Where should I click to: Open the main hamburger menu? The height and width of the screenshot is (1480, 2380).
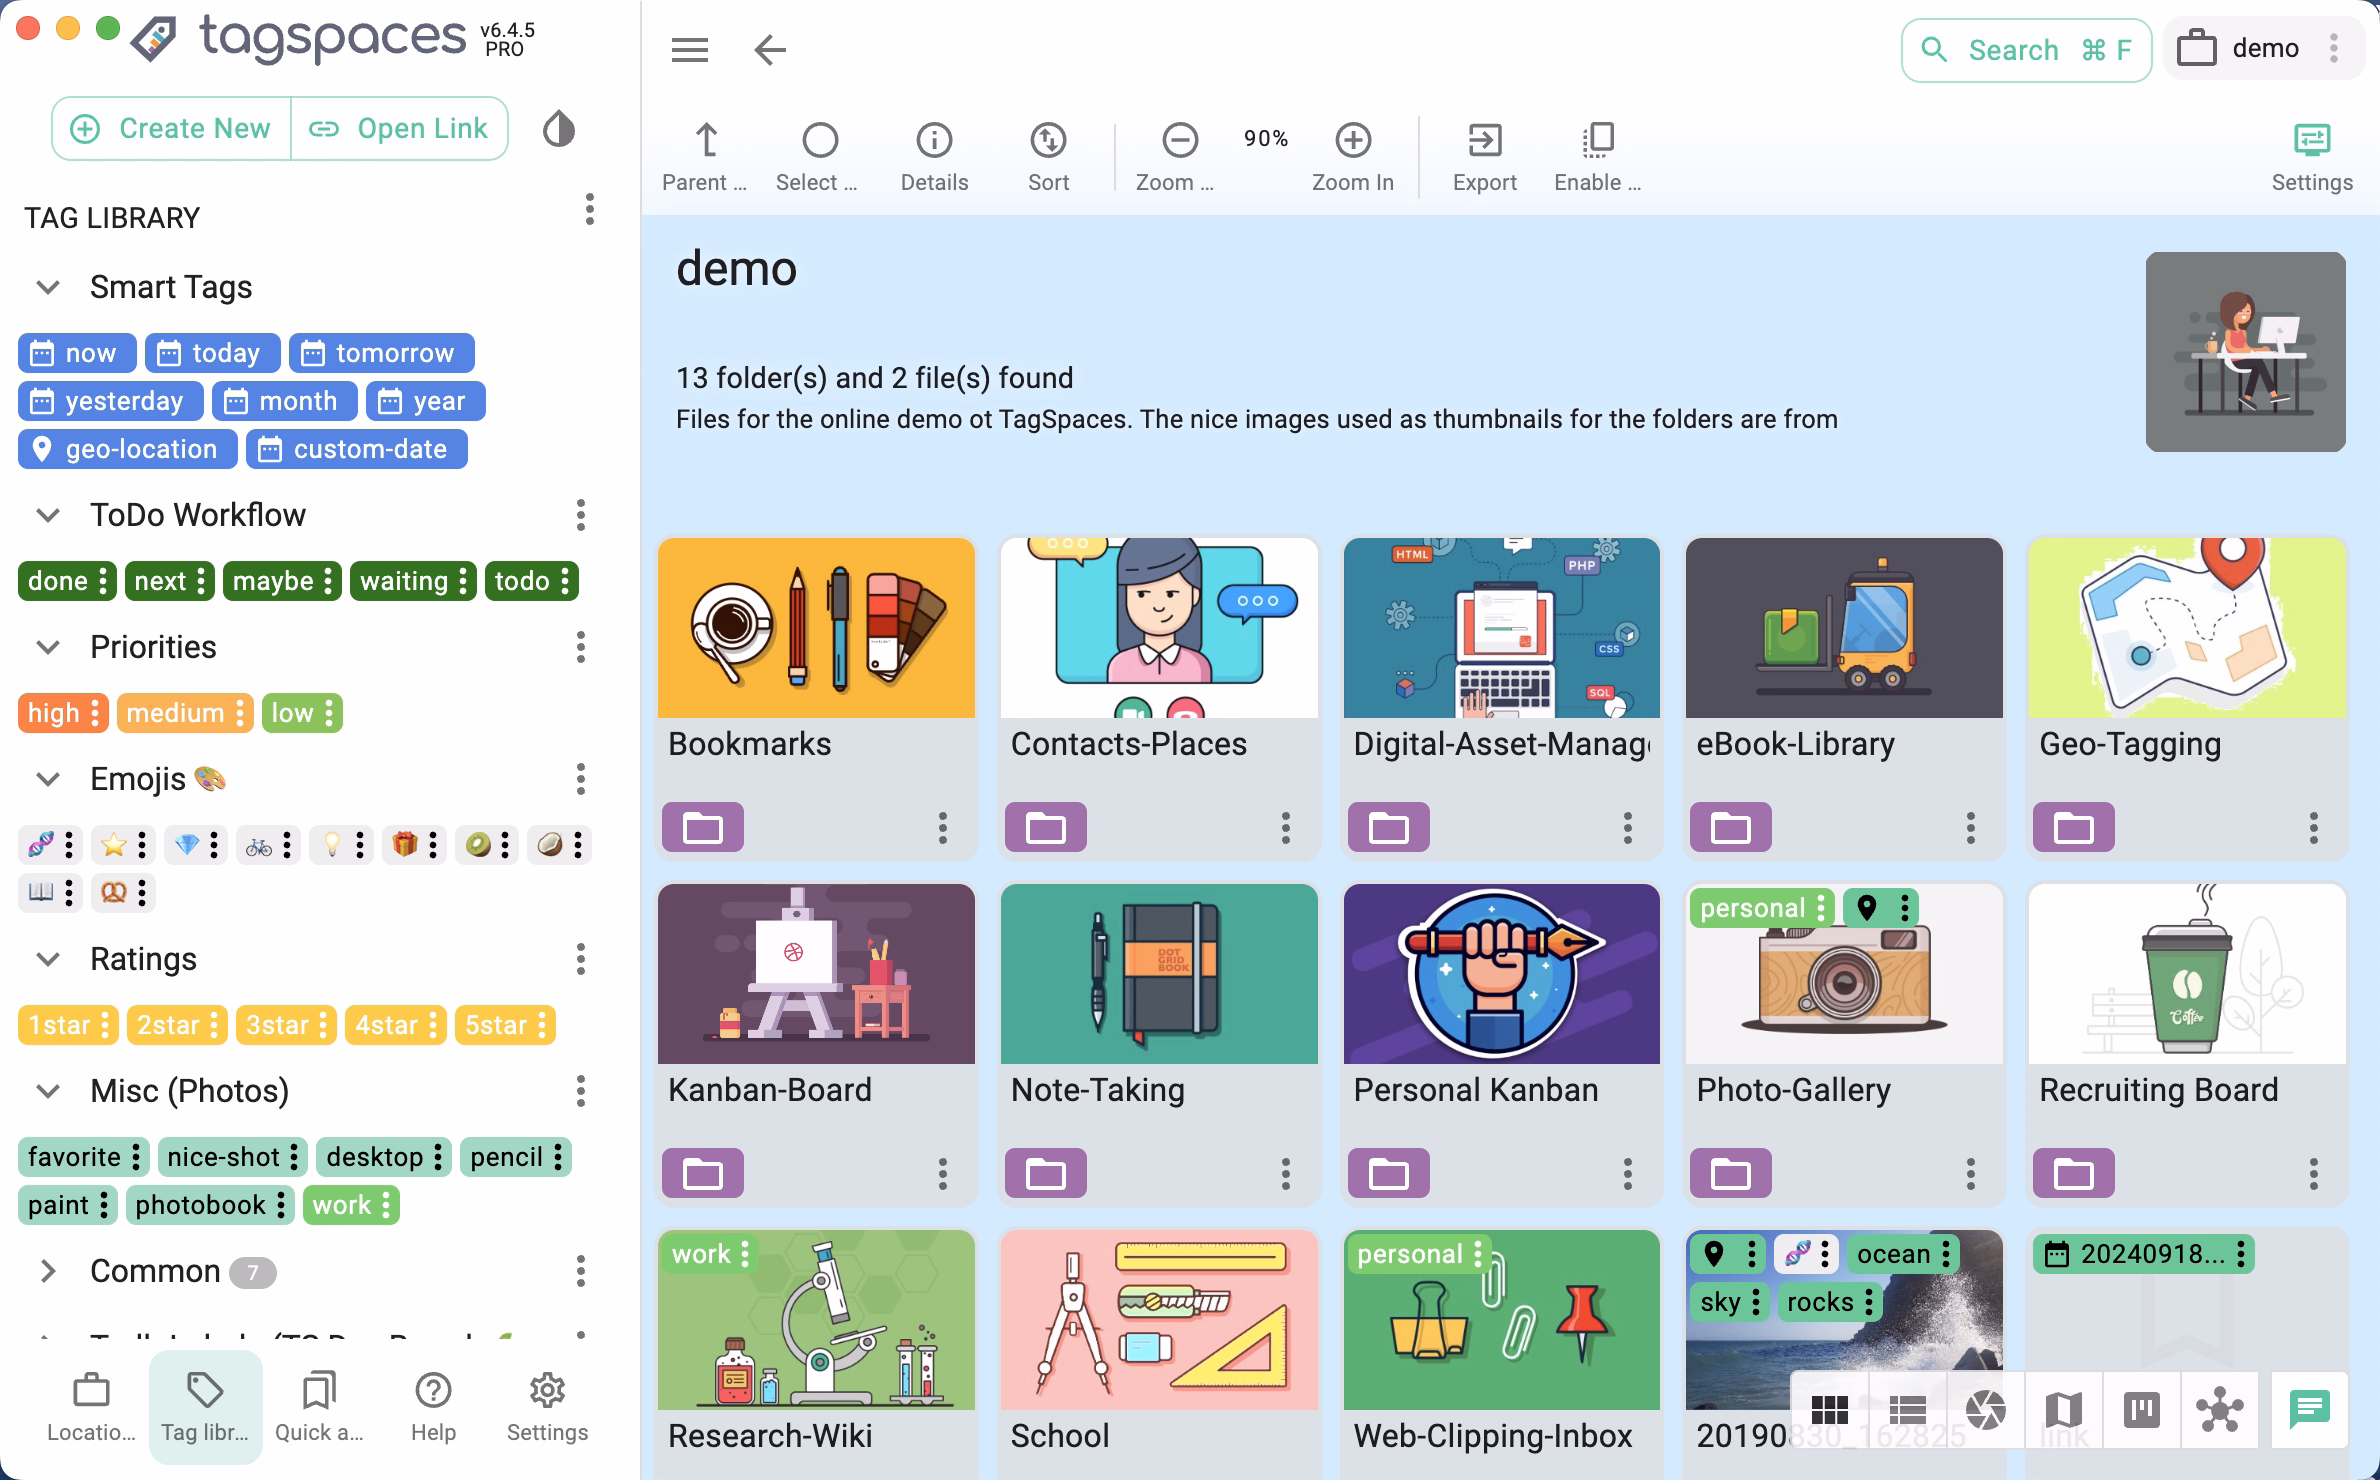tap(689, 50)
